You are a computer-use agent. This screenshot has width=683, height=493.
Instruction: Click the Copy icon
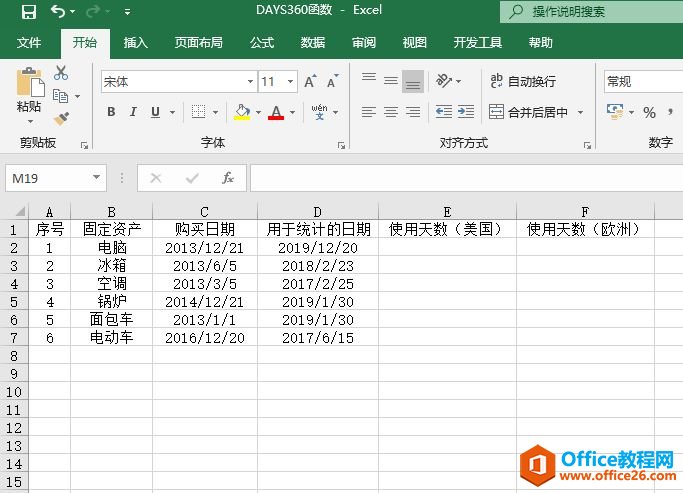[x=60, y=96]
